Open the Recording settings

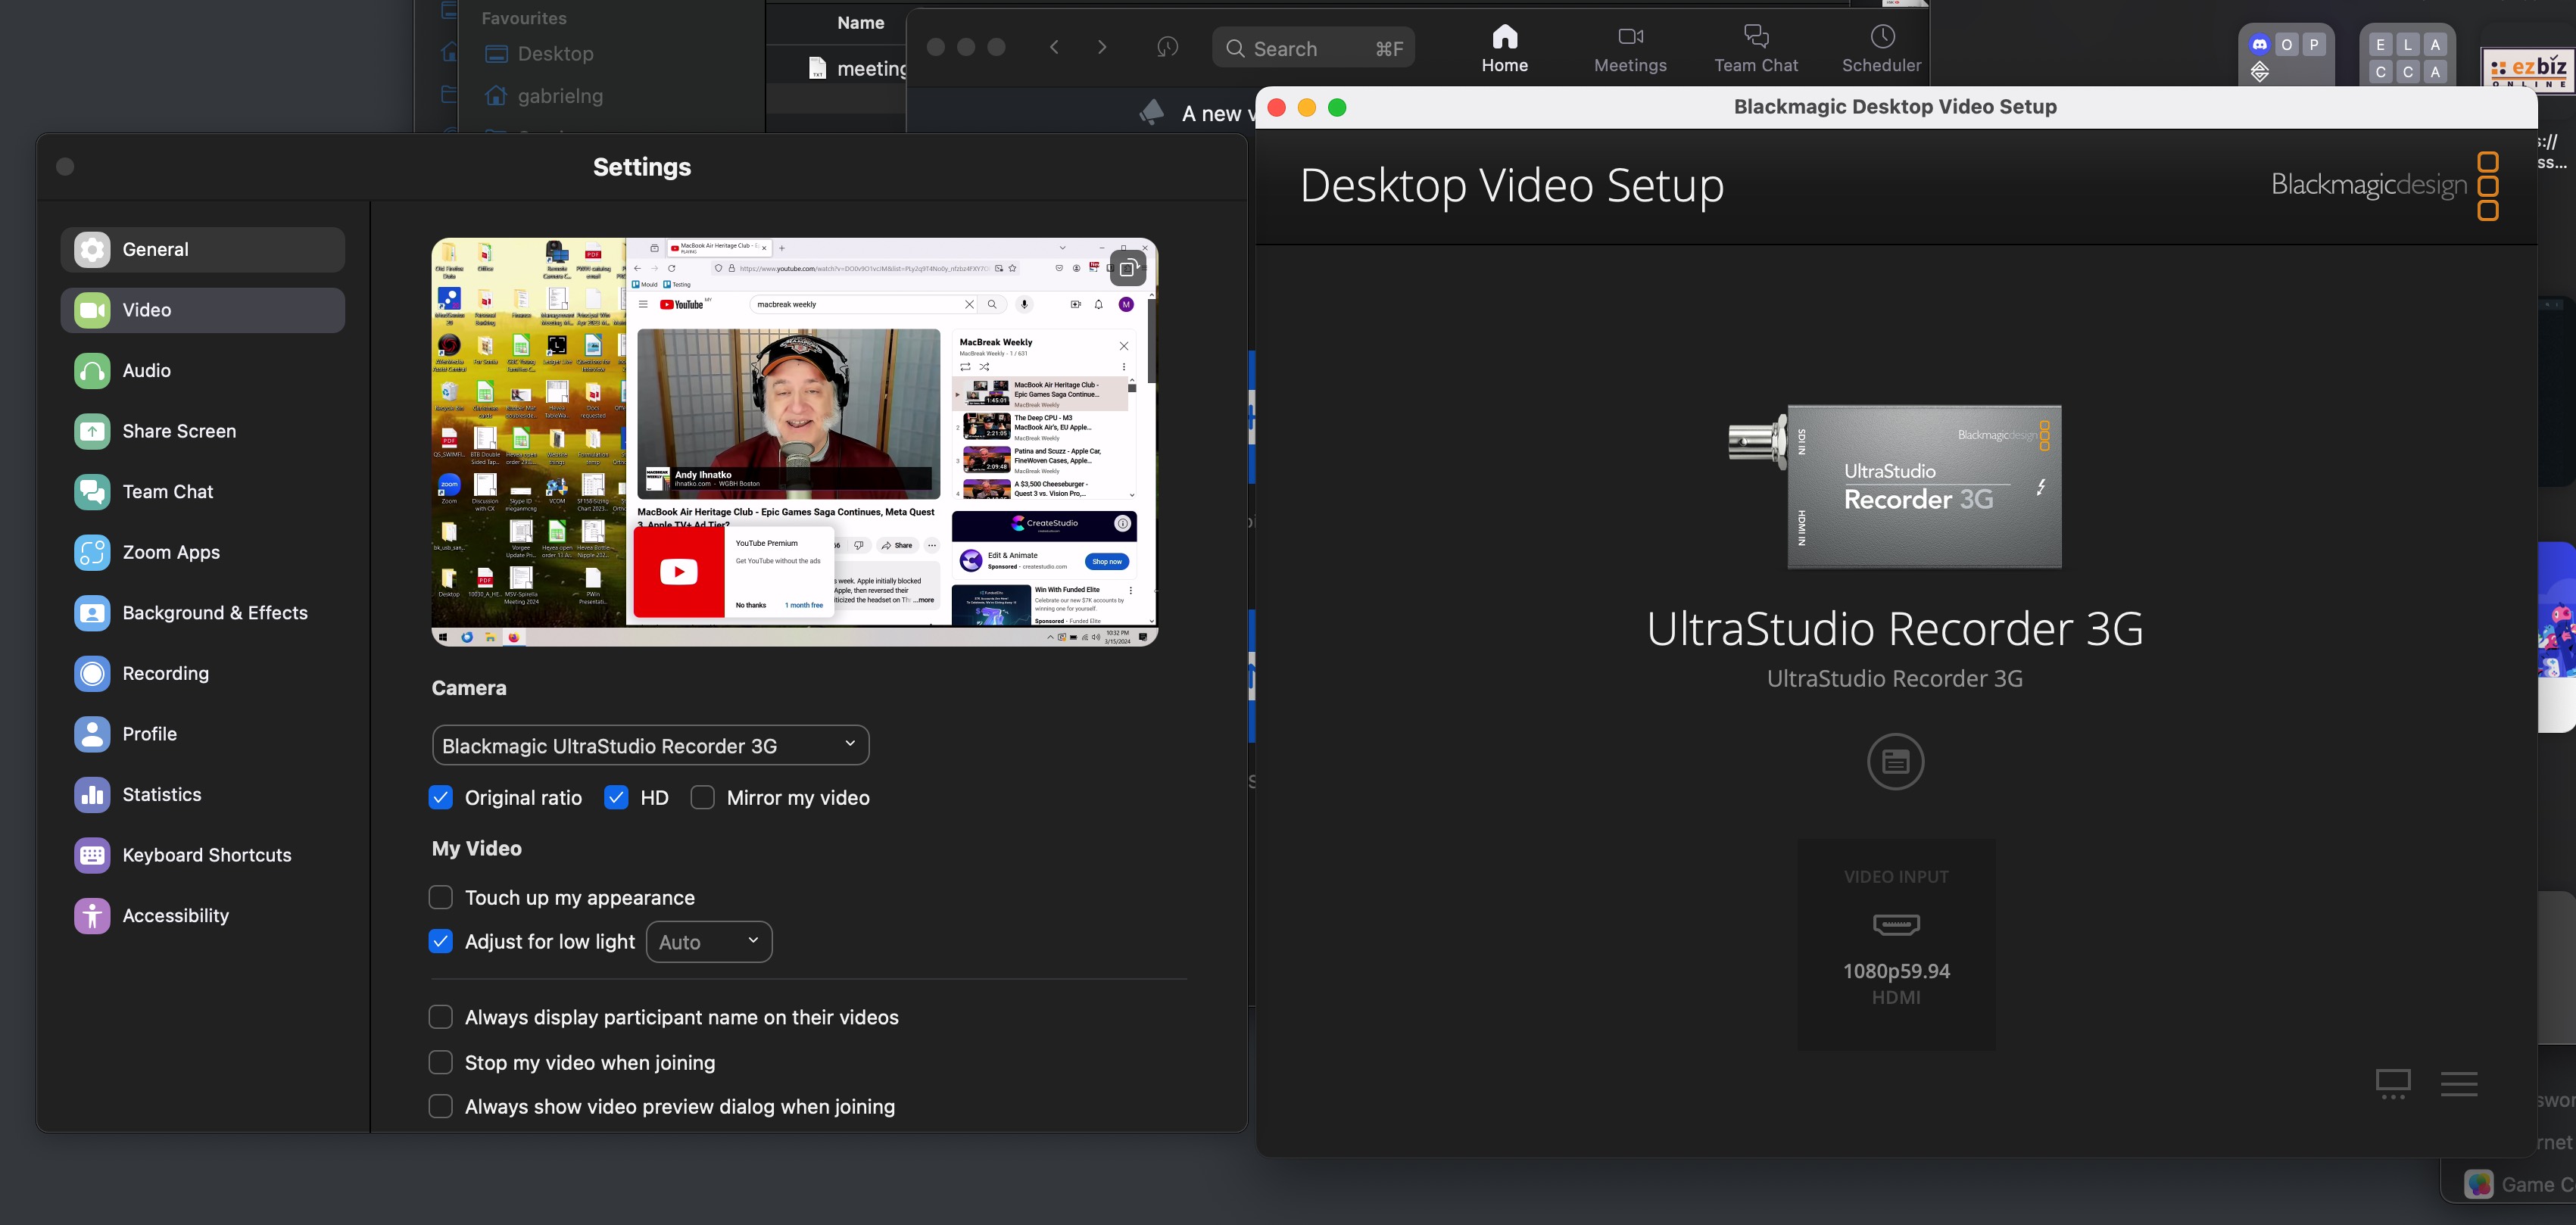tap(203, 673)
